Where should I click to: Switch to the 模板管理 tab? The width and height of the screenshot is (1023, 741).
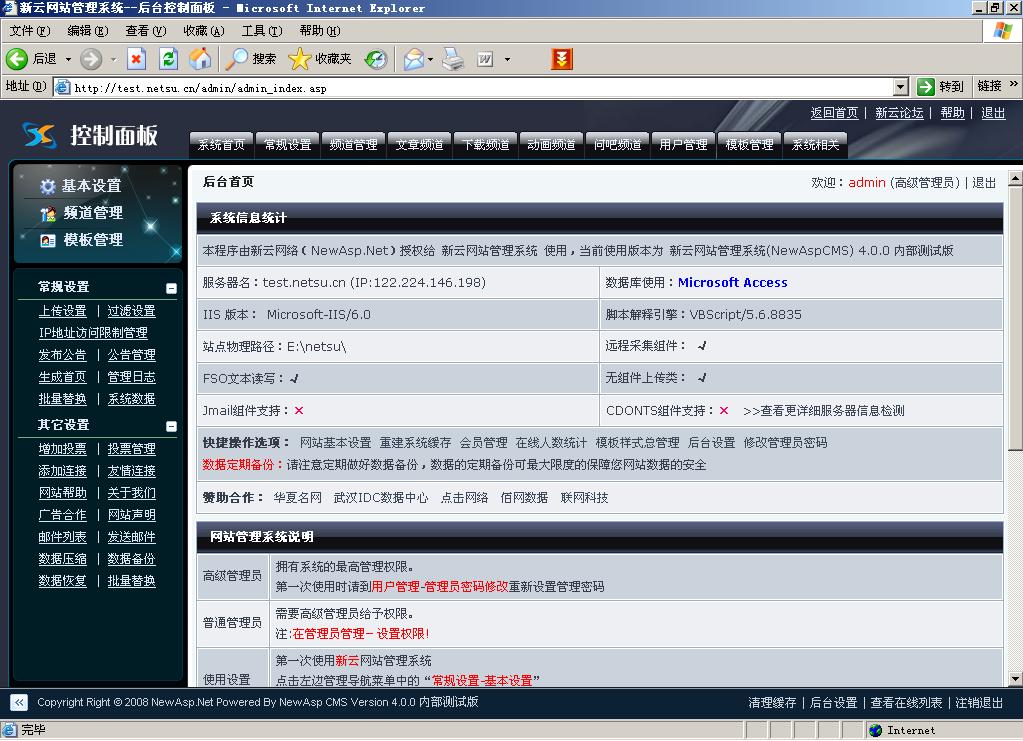click(749, 144)
